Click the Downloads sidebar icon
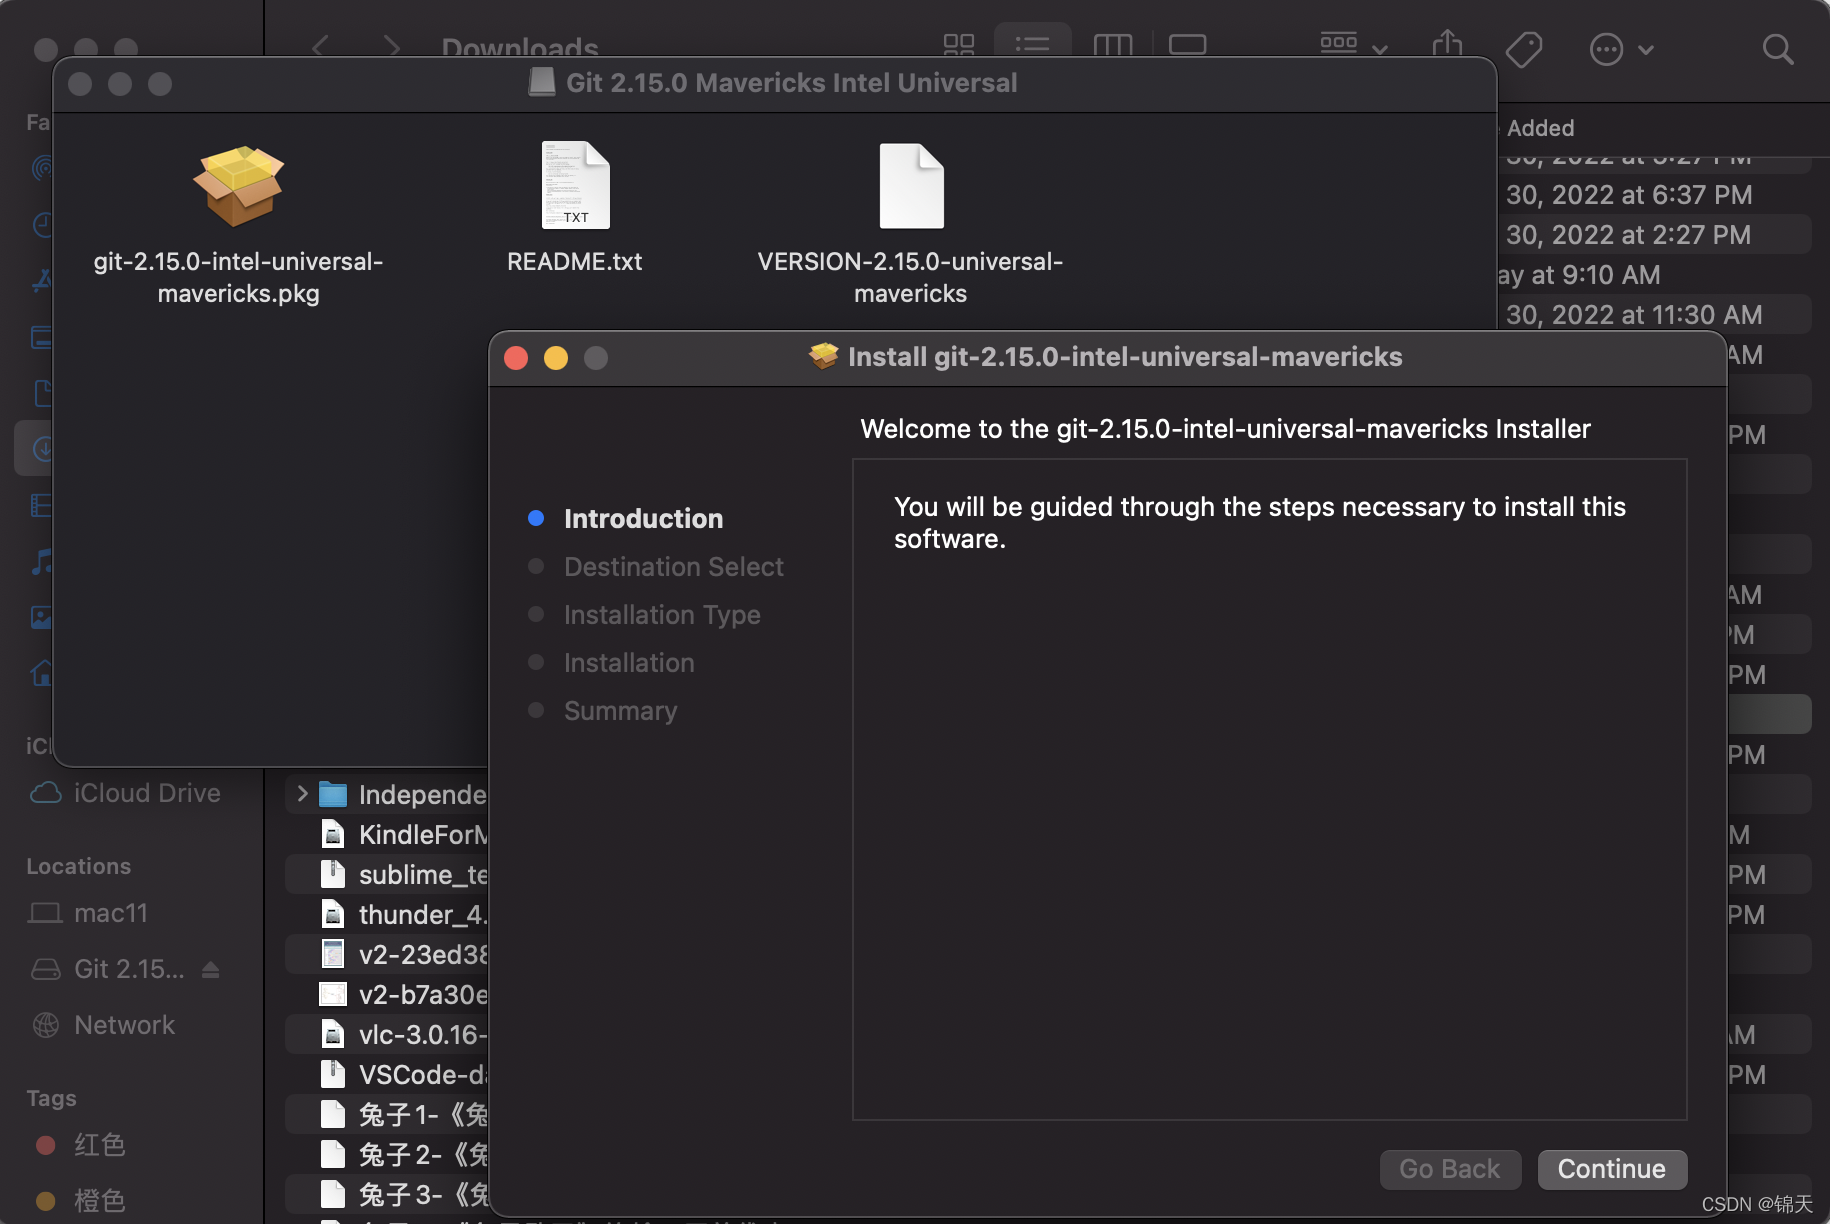1830x1224 pixels. tap(42, 449)
